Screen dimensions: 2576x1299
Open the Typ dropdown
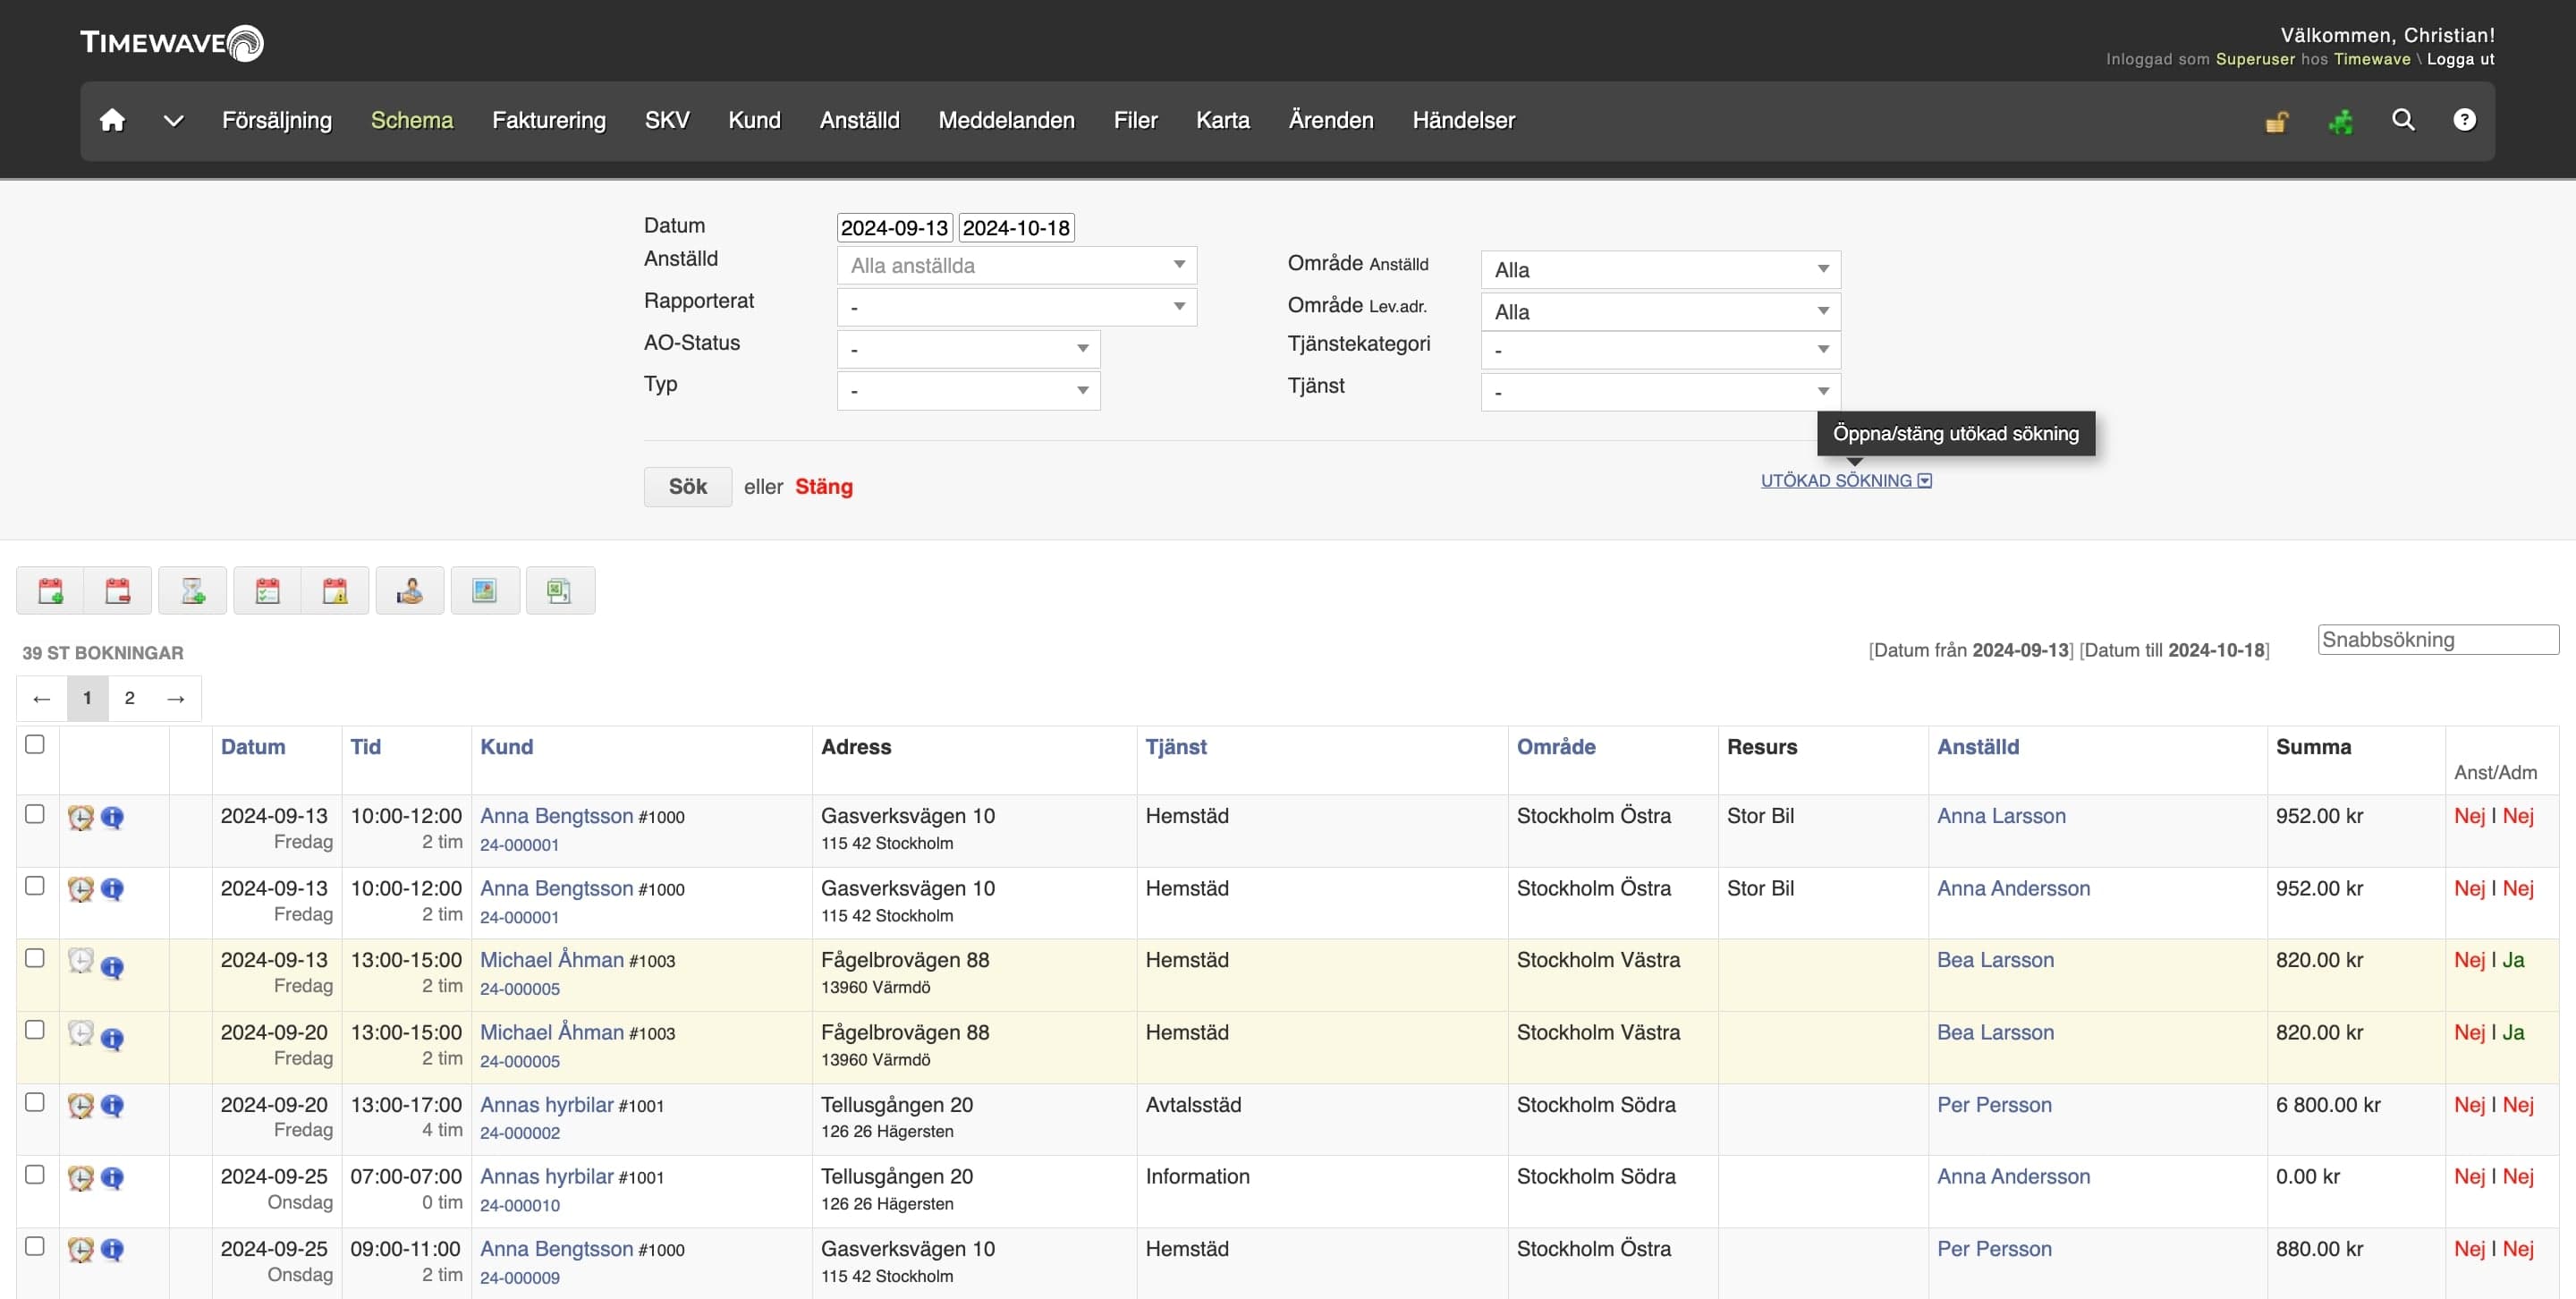(968, 391)
